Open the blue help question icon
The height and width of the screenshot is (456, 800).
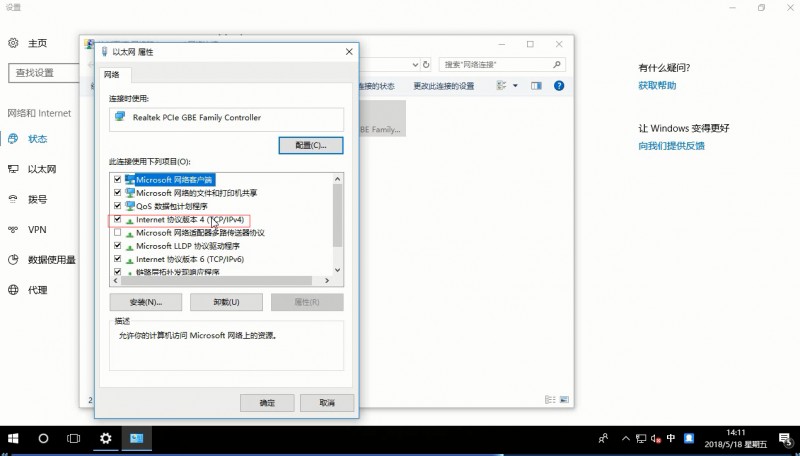point(559,86)
